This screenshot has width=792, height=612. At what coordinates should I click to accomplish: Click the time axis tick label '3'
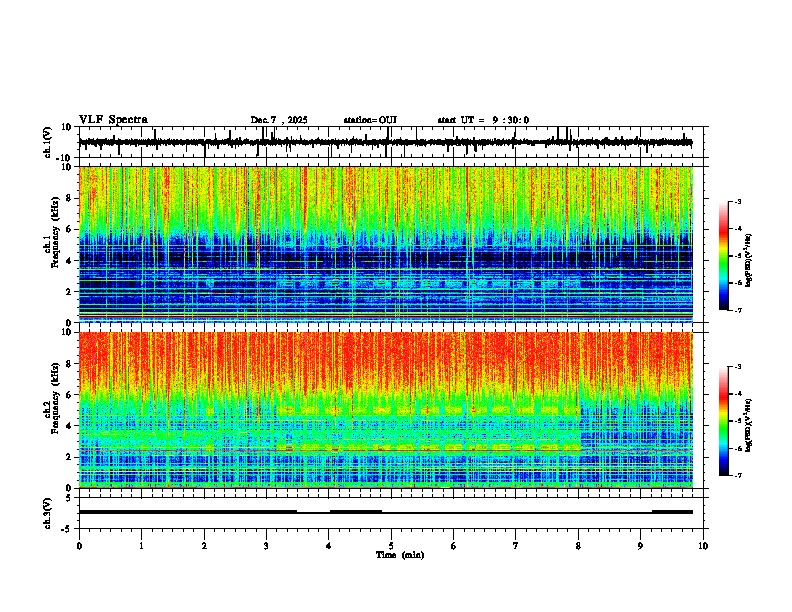266,546
